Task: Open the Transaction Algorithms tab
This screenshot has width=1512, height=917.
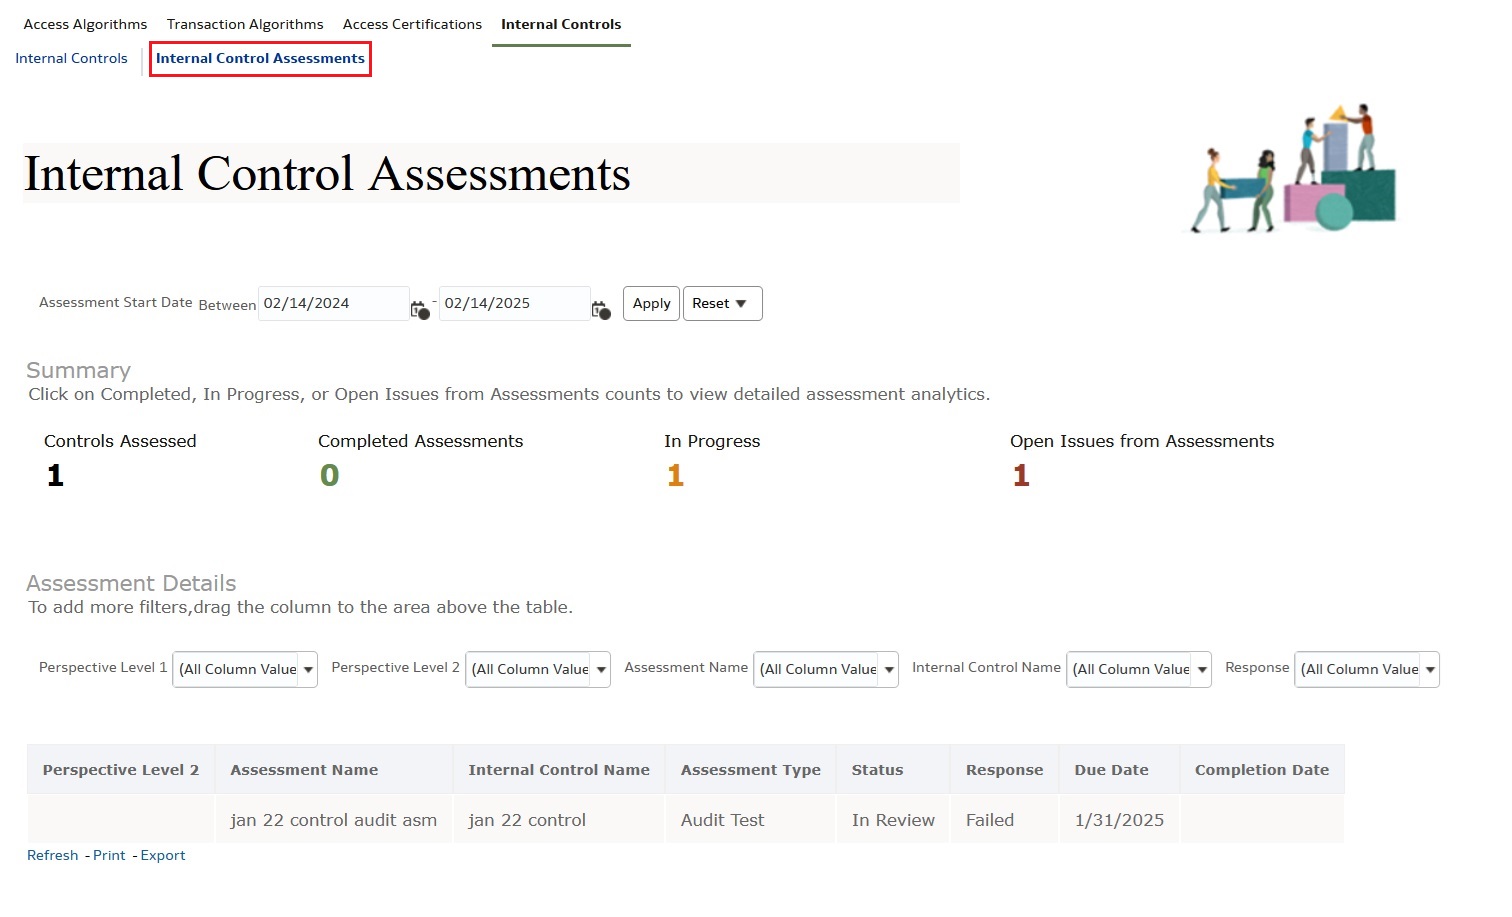Action: tap(245, 24)
